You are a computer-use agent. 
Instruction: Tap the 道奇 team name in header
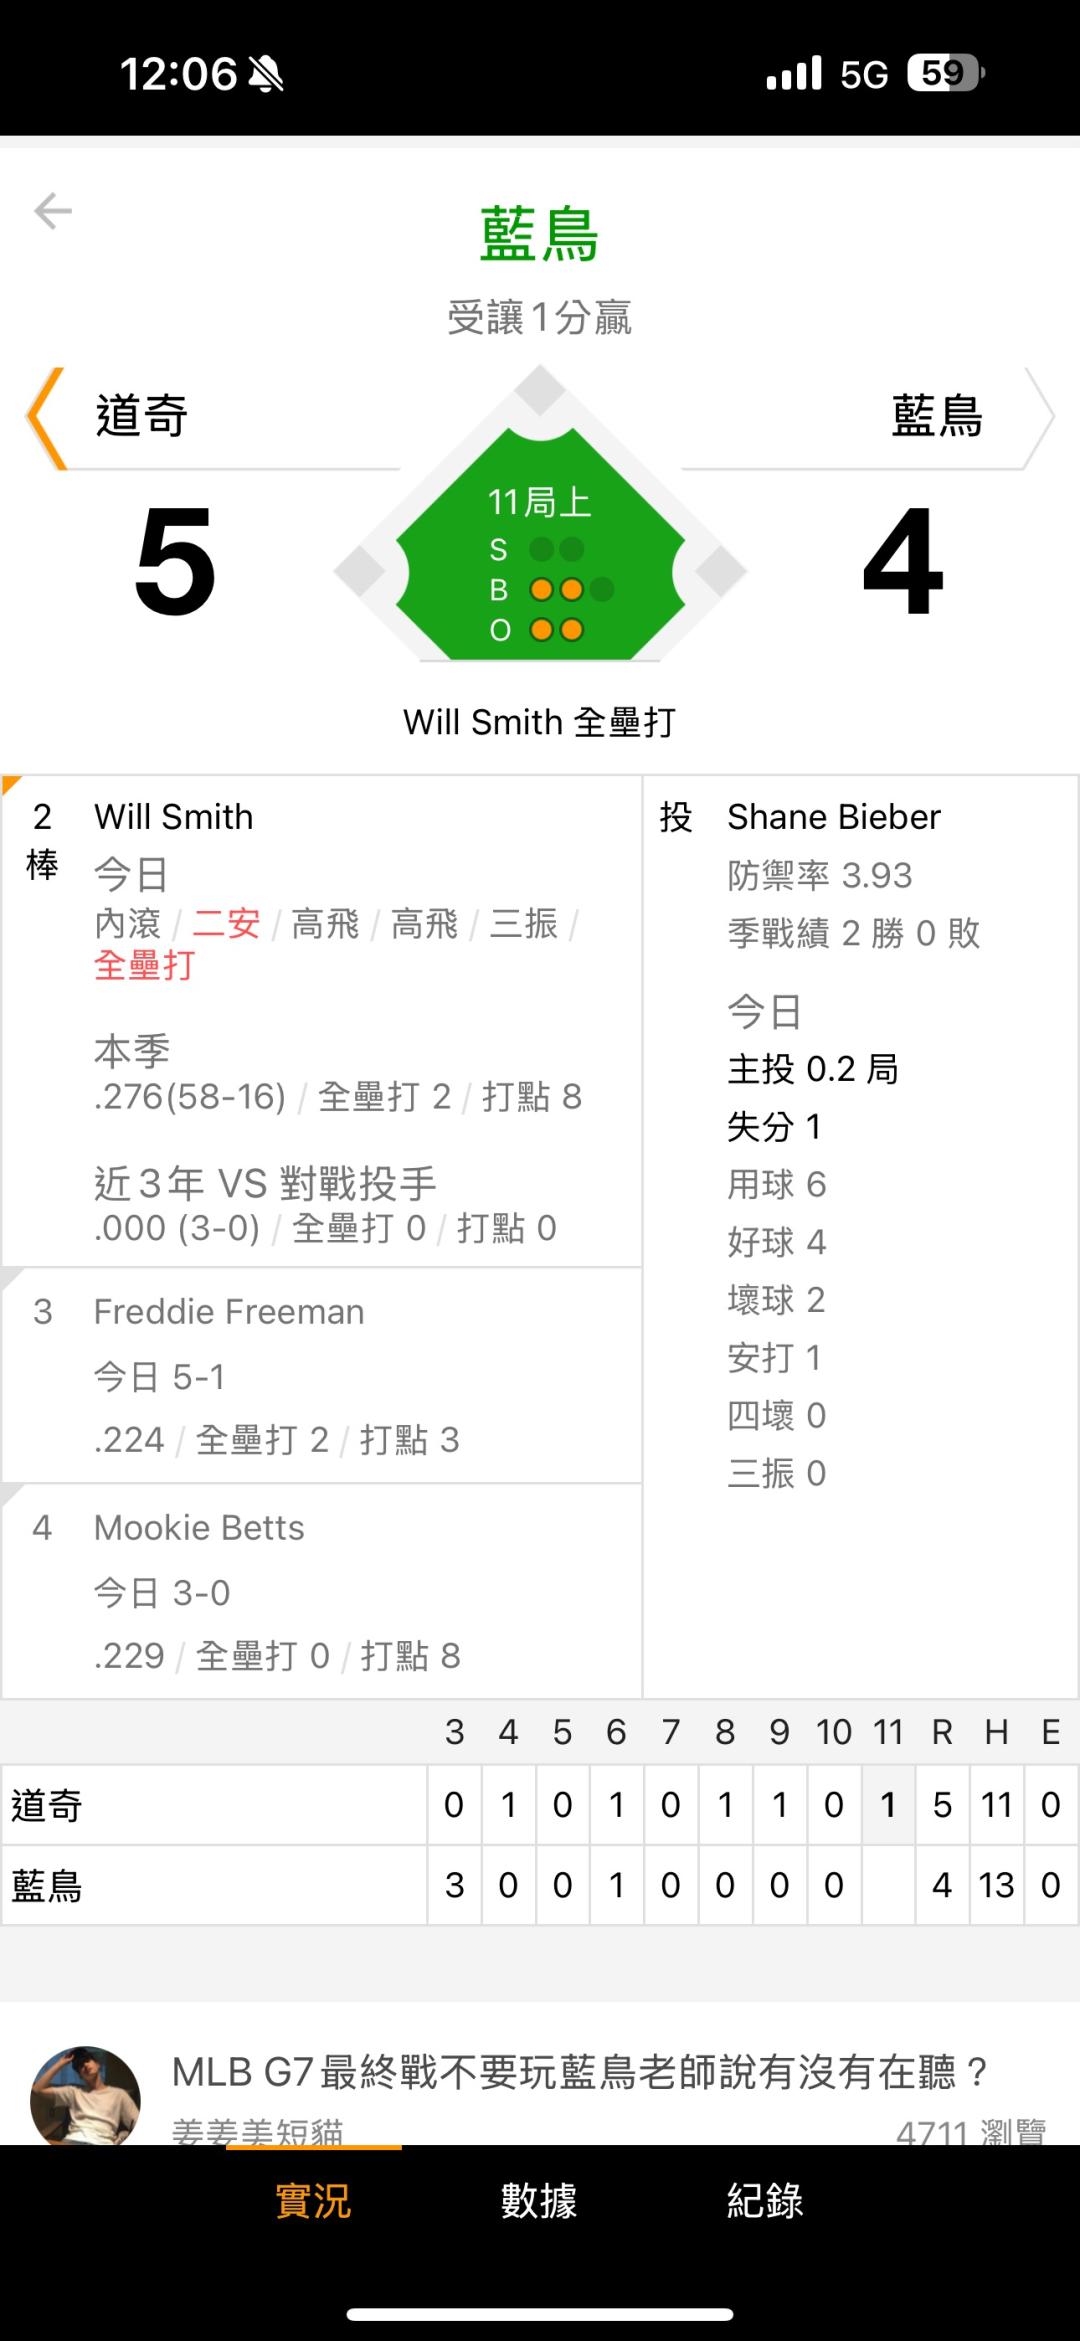pos(142,416)
